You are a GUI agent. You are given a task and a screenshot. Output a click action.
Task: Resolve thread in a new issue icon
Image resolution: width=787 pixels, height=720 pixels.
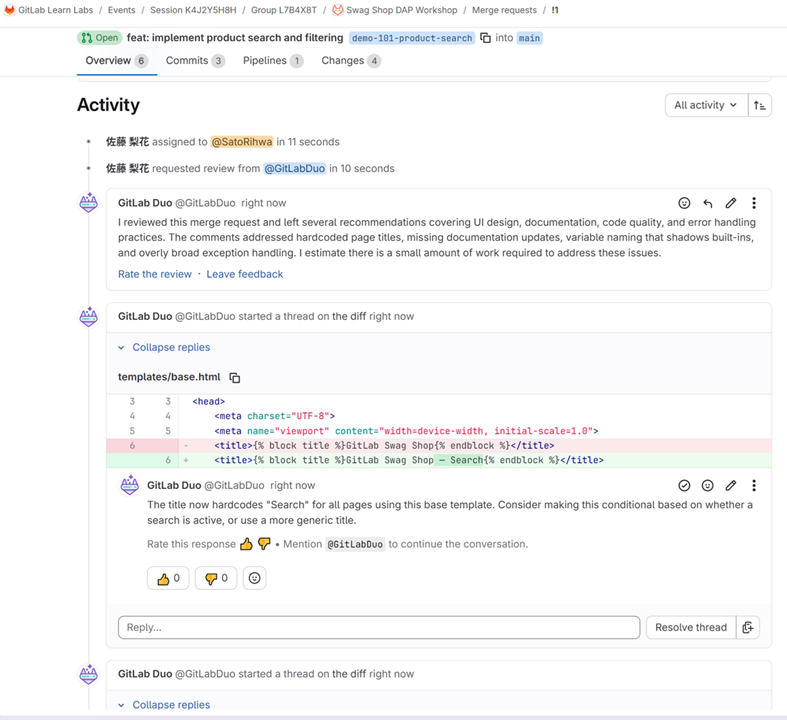(748, 627)
